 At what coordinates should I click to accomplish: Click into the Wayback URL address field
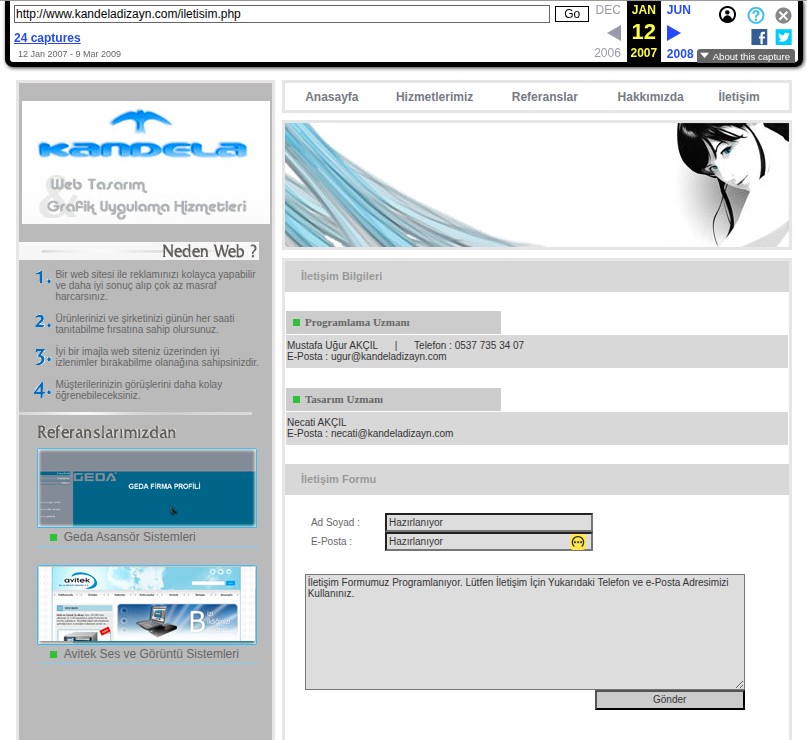[x=281, y=14]
